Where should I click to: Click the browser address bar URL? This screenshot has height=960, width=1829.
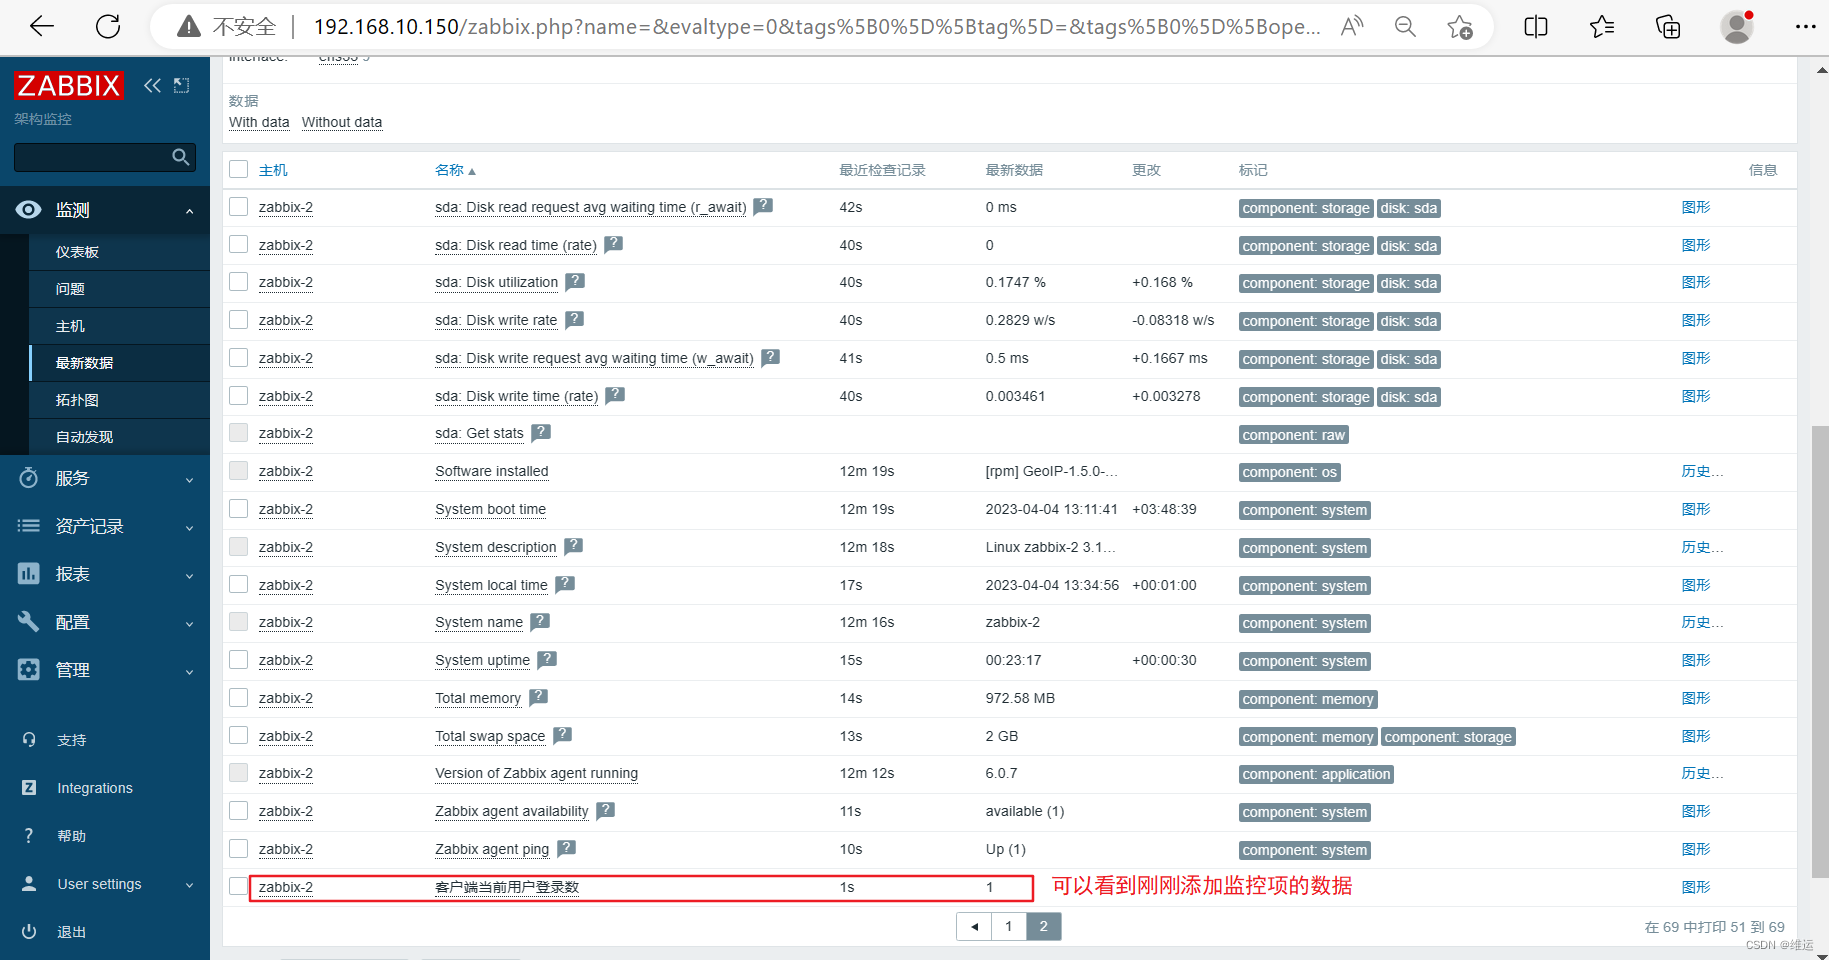pos(816,27)
